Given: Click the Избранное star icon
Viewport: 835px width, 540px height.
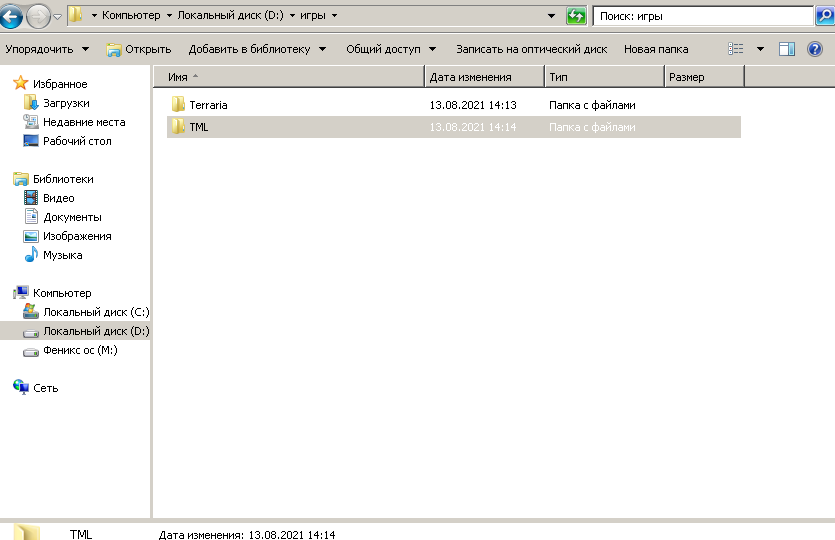Looking at the screenshot, I should [20, 83].
